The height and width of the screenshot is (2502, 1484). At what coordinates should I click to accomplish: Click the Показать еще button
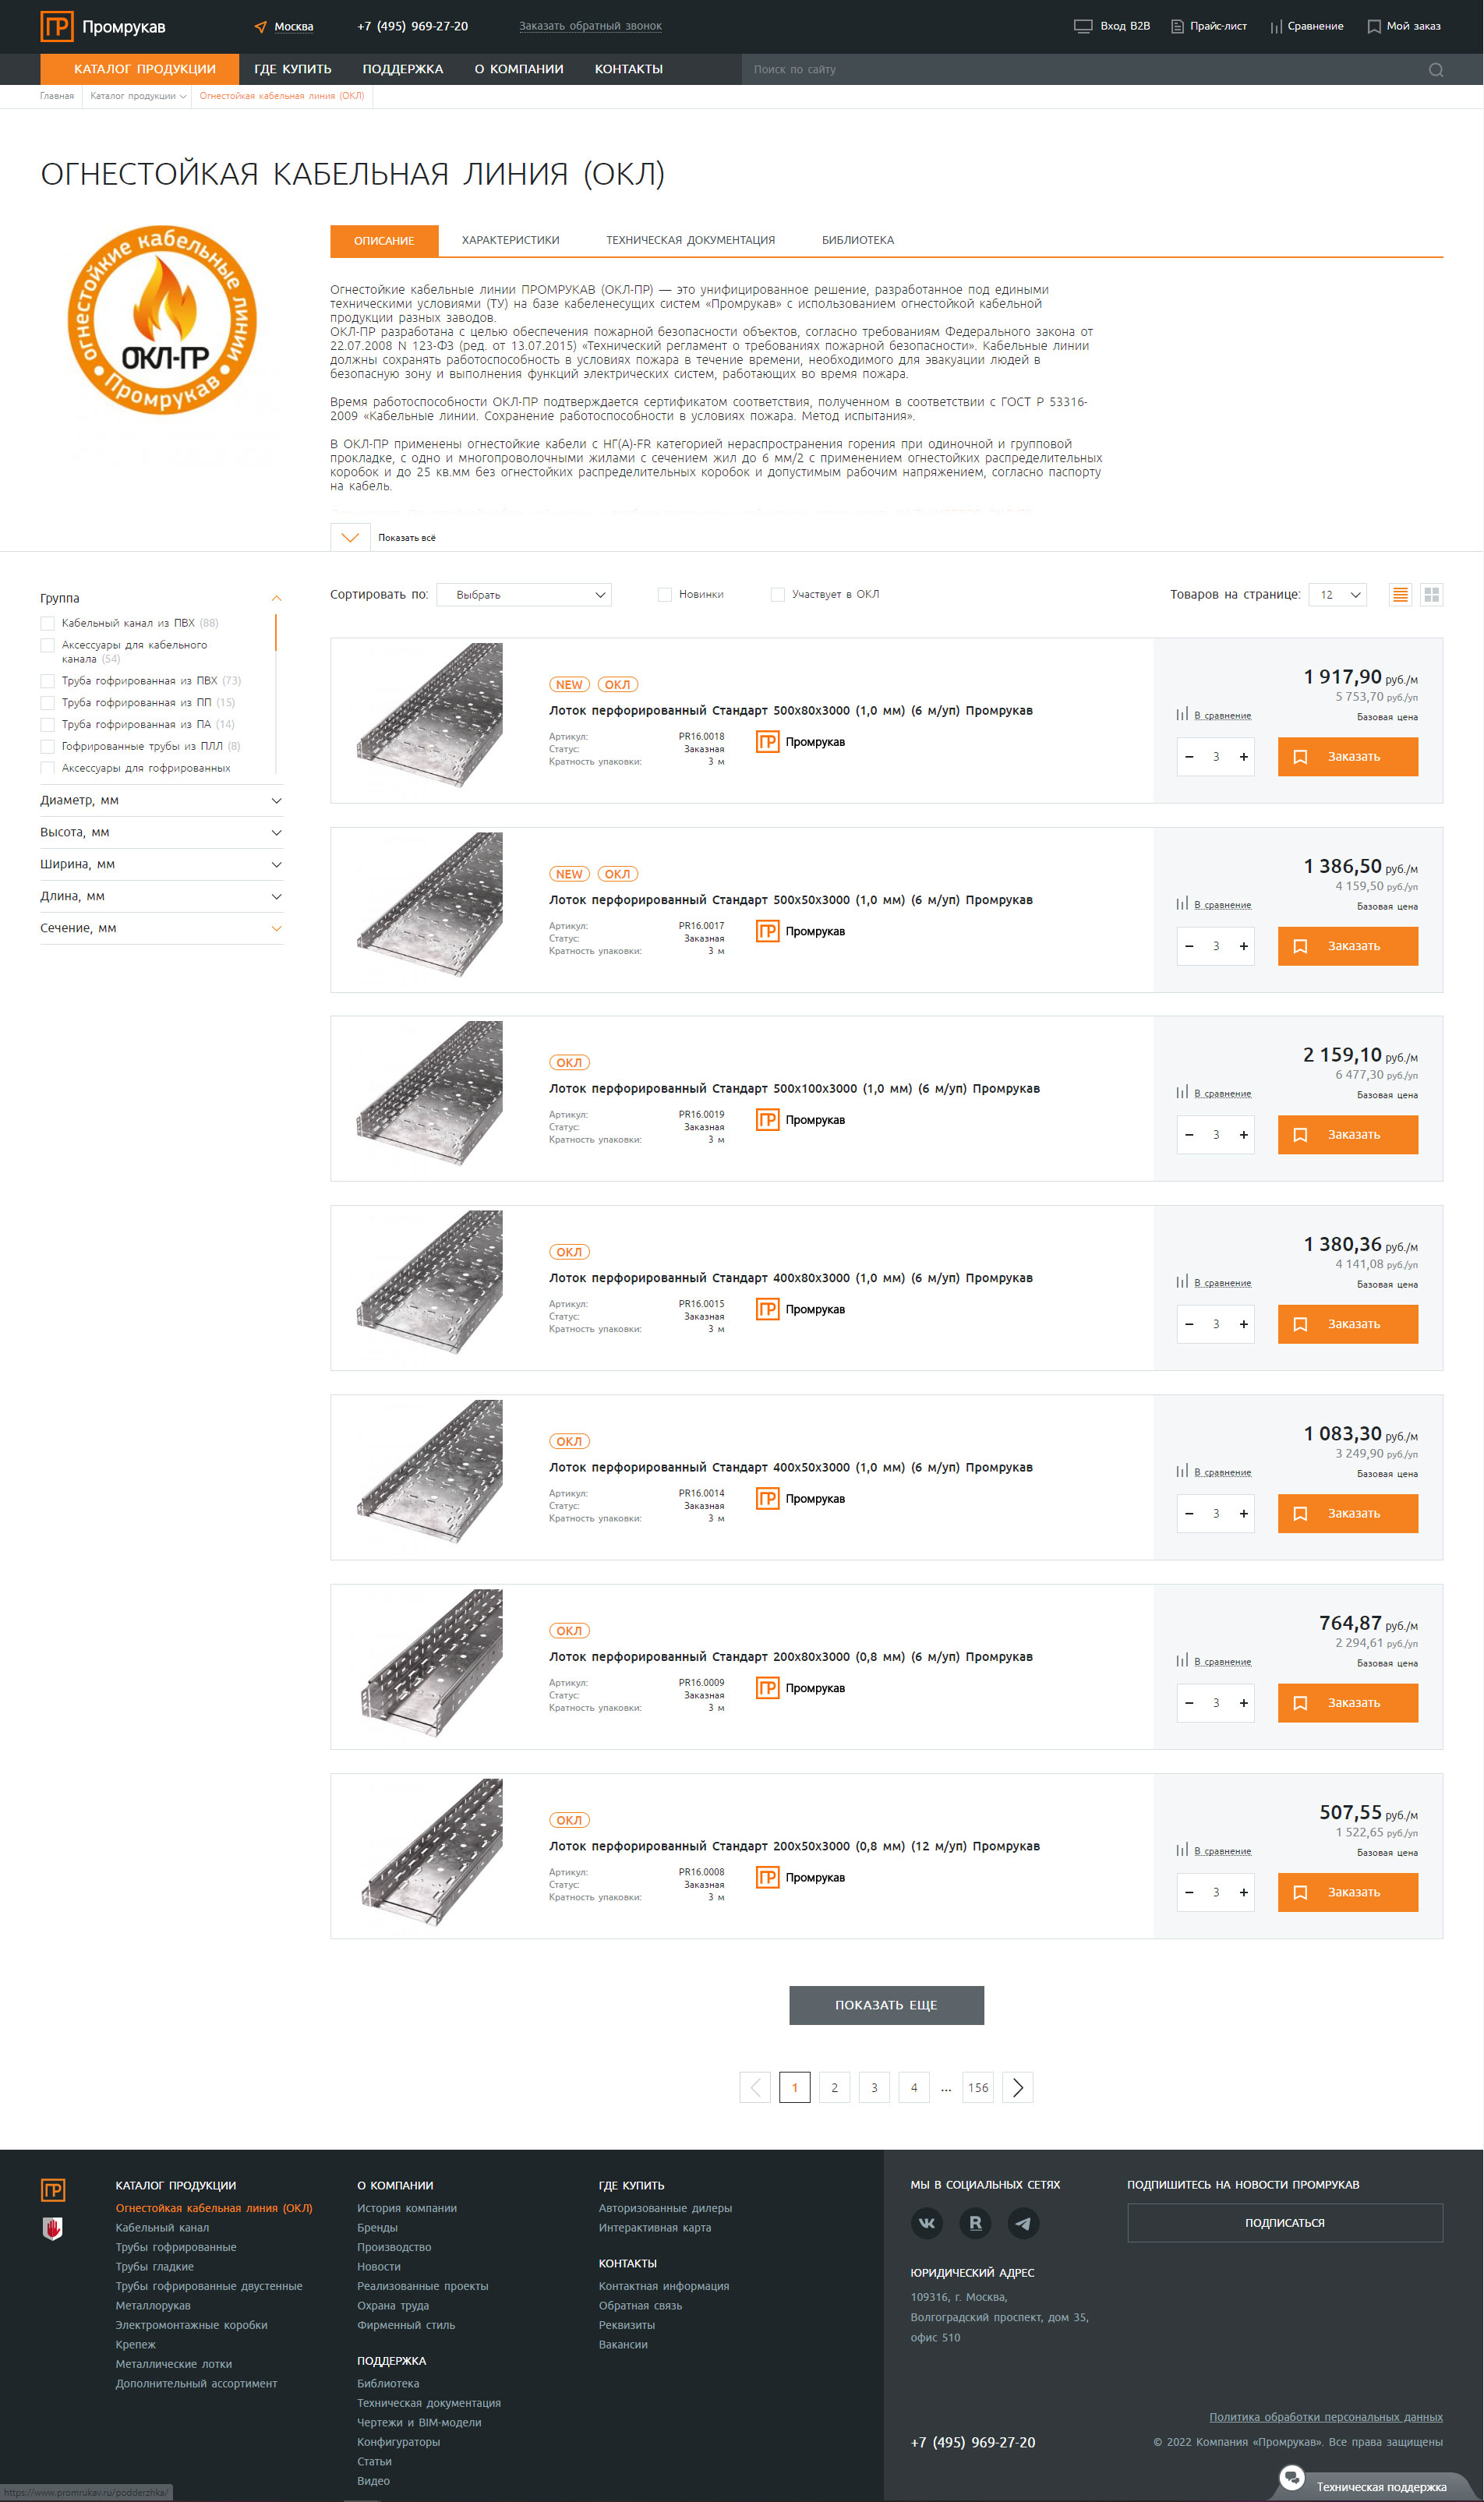pyautogui.click(x=886, y=2005)
